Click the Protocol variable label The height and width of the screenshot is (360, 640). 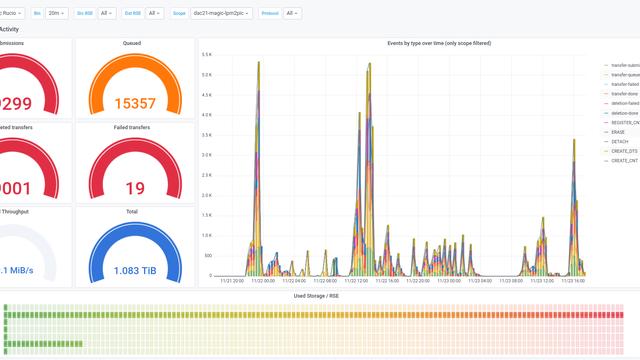270,13
